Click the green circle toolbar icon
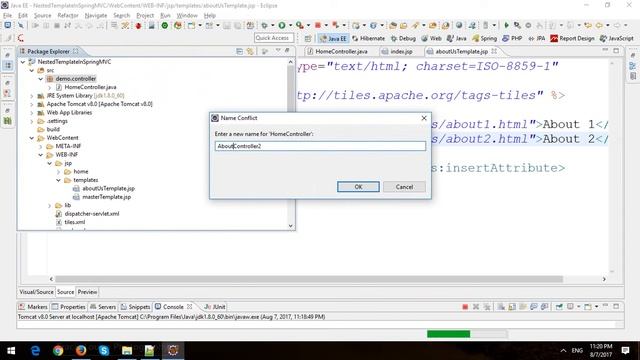 (164, 26)
